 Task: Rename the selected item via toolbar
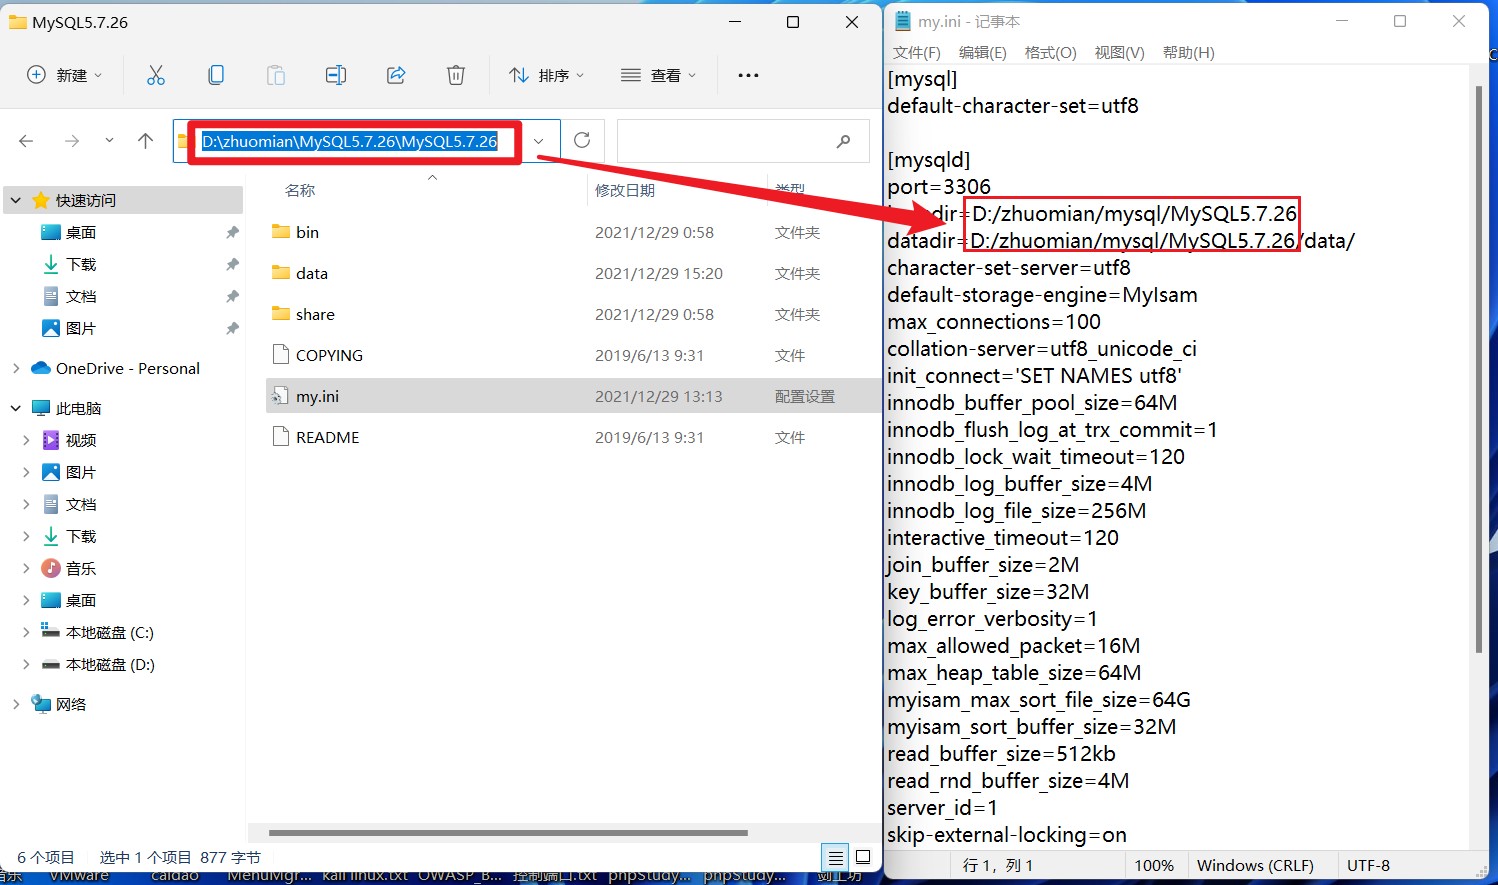[x=336, y=74]
